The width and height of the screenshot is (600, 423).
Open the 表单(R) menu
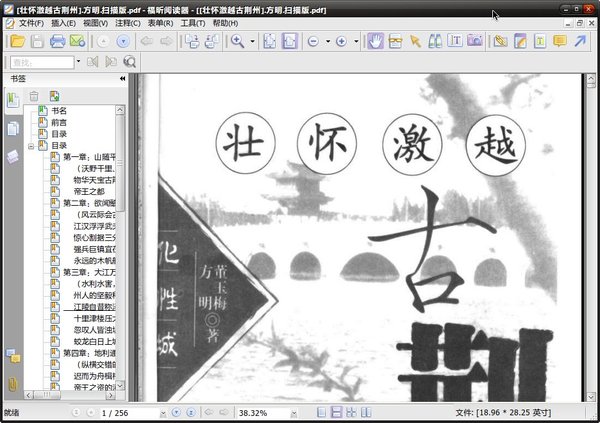tap(160, 23)
